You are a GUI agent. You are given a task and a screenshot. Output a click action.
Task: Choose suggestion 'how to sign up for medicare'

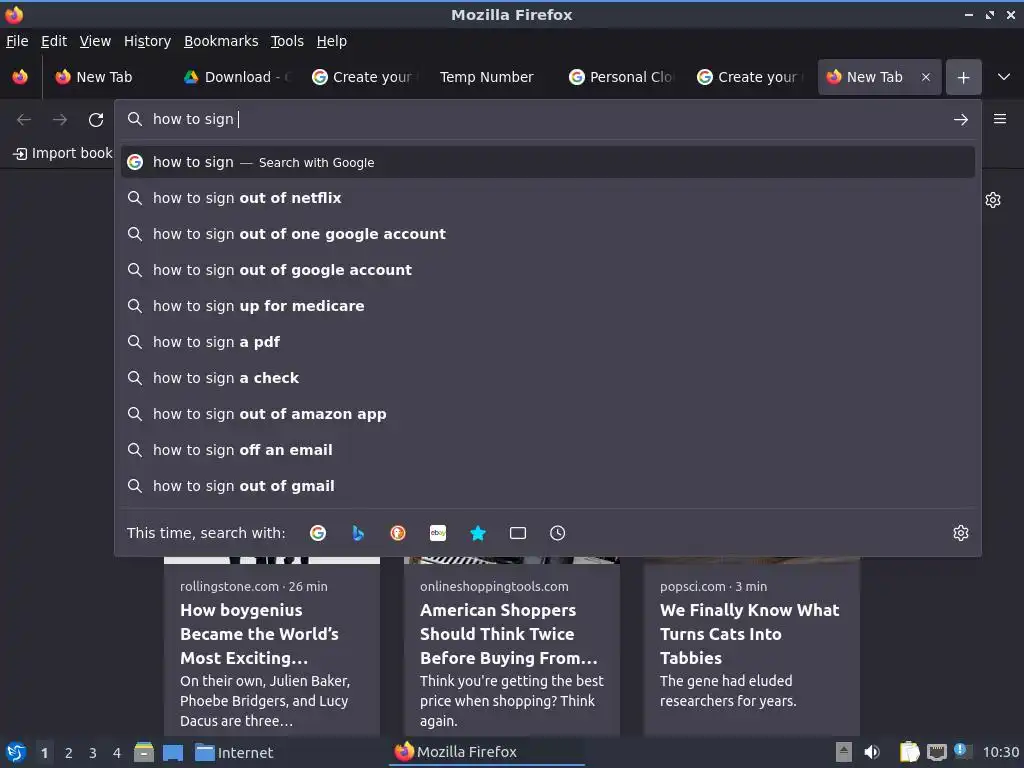(x=547, y=306)
